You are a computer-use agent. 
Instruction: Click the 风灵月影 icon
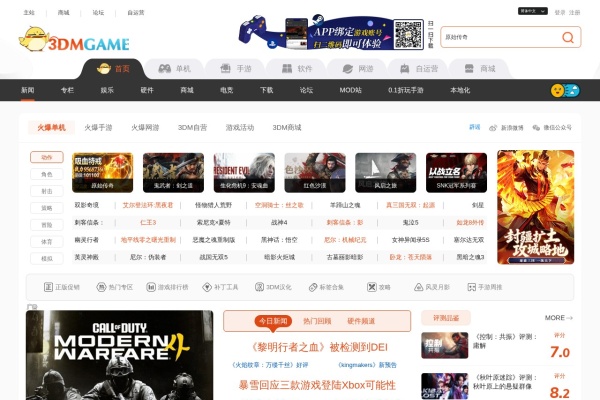432,287
